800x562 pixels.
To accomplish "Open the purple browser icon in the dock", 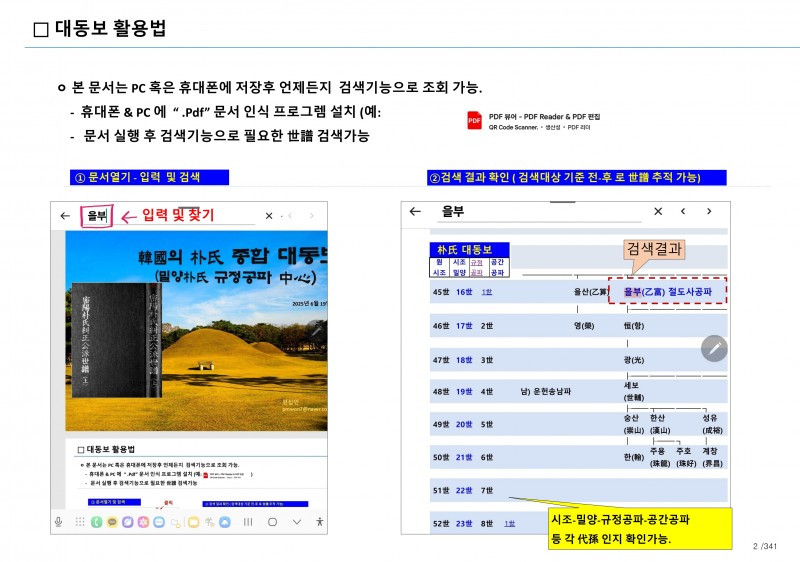I will [128, 522].
